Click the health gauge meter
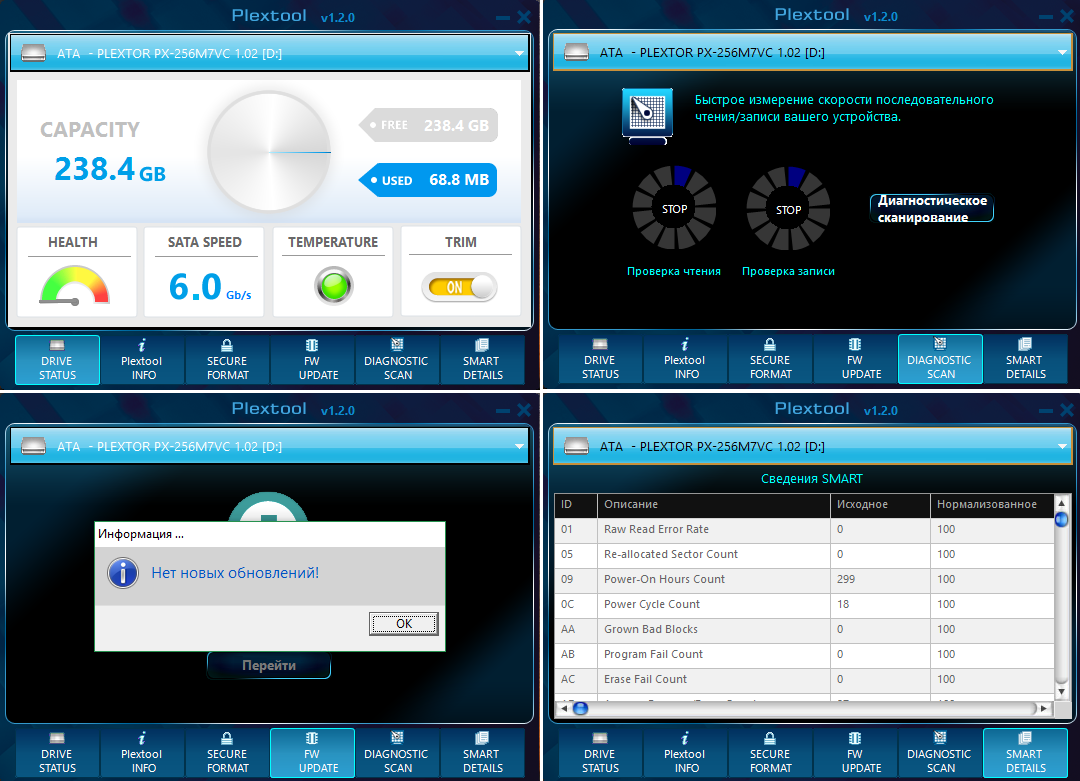 tap(74, 286)
